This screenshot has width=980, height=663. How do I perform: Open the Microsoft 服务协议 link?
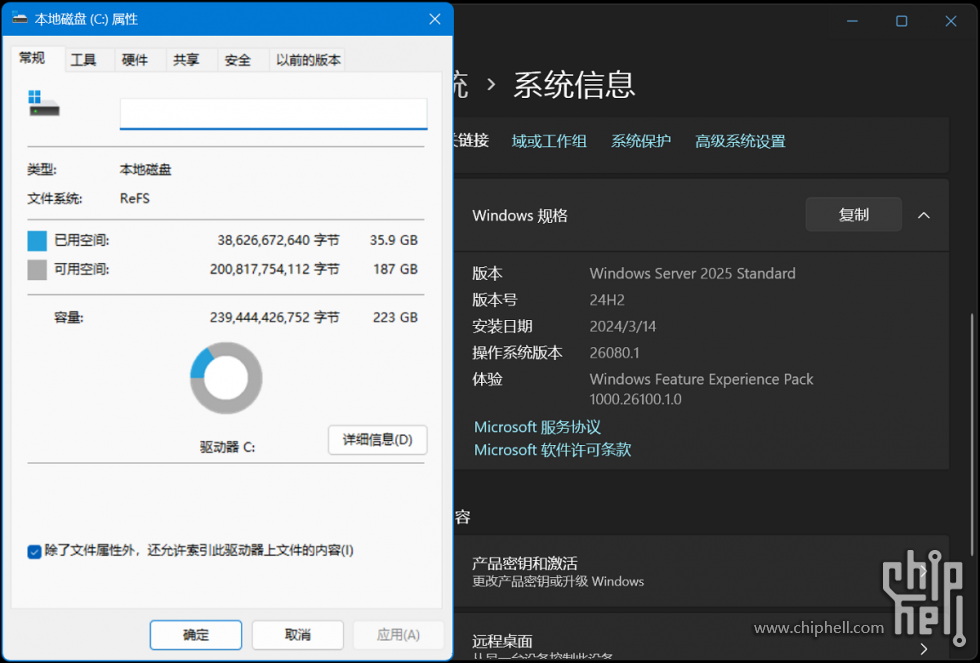(x=537, y=427)
